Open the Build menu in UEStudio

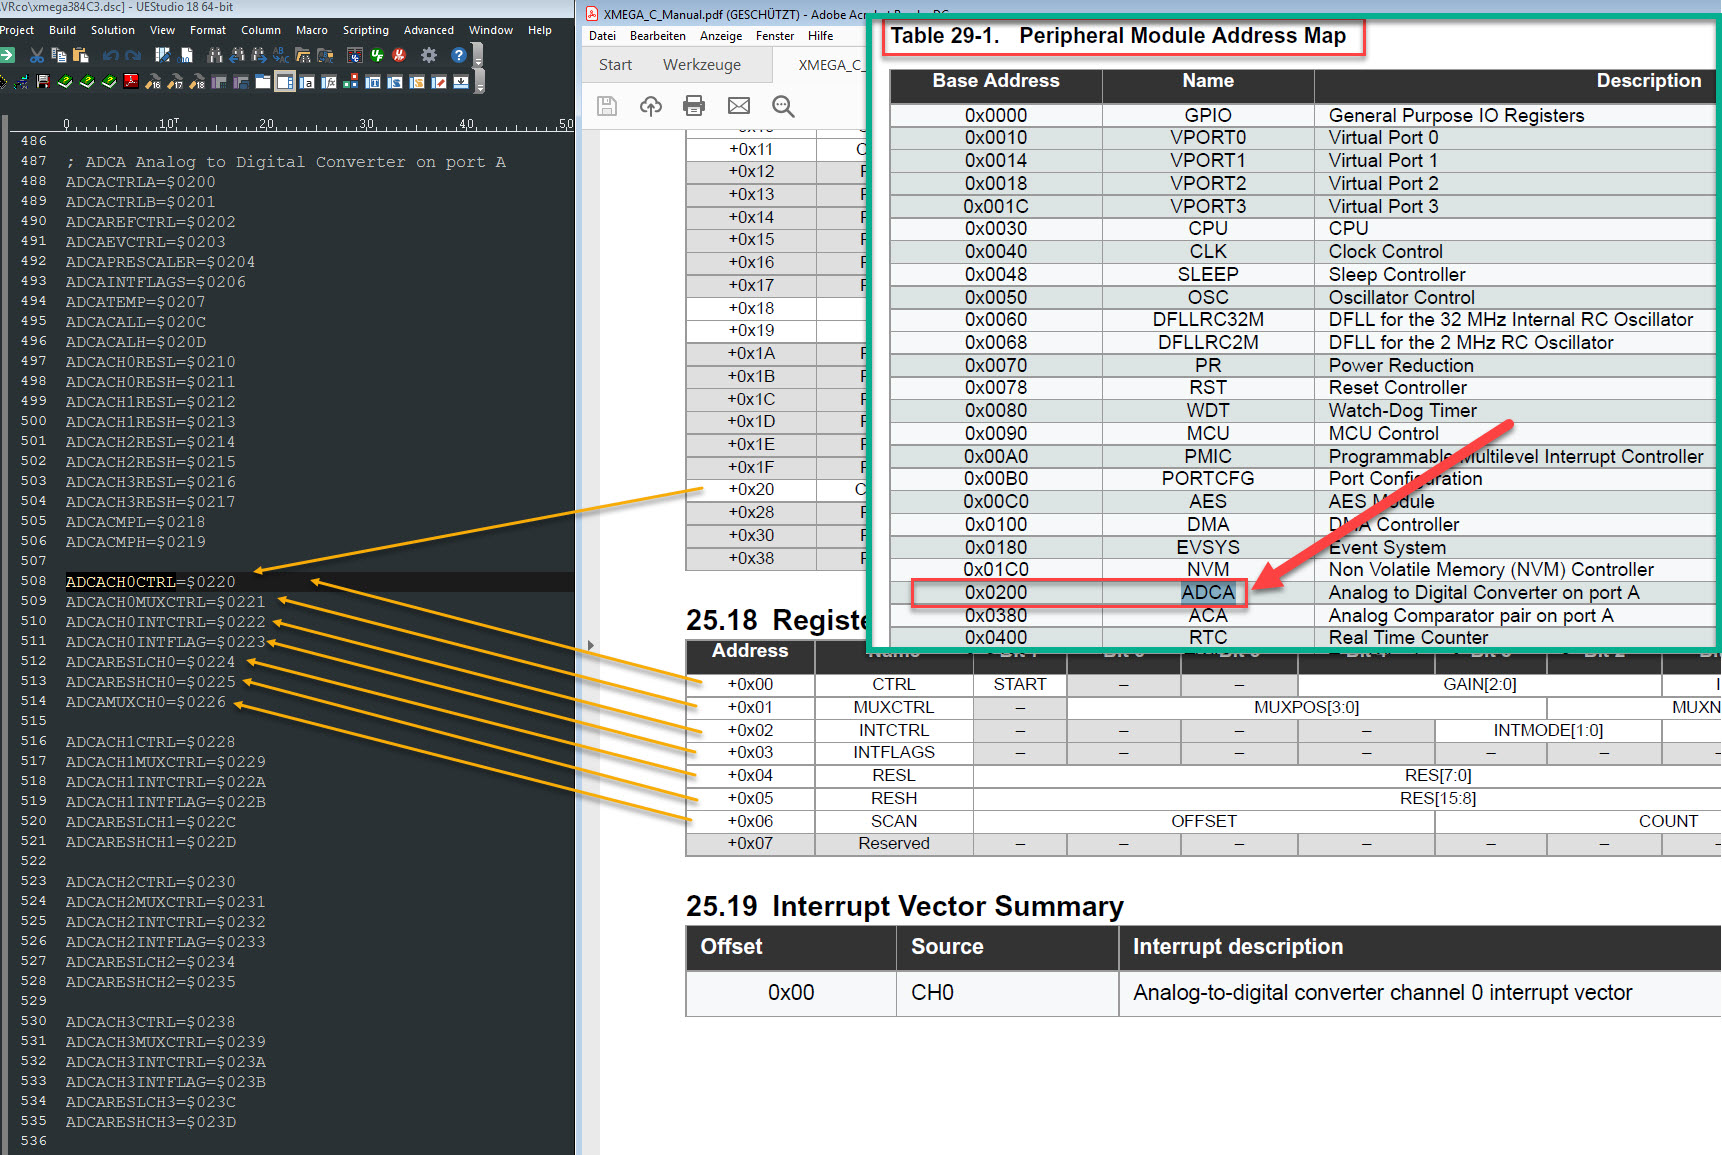(x=62, y=30)
